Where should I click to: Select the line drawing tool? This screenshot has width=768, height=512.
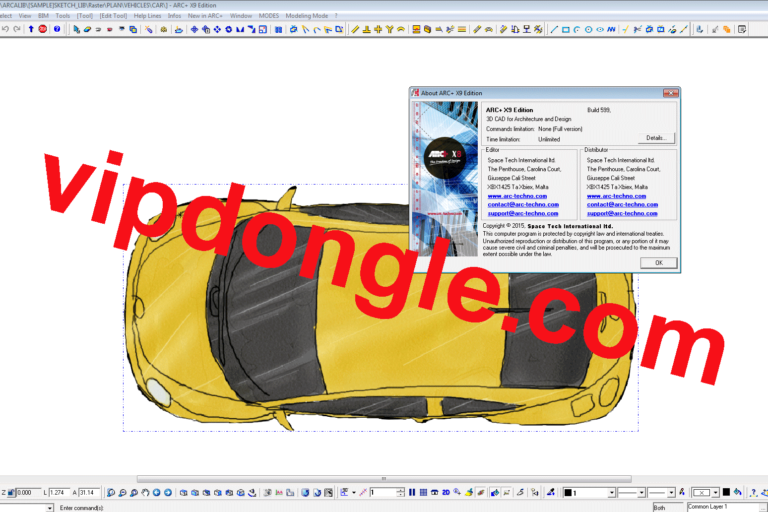[x=554, y=29]
